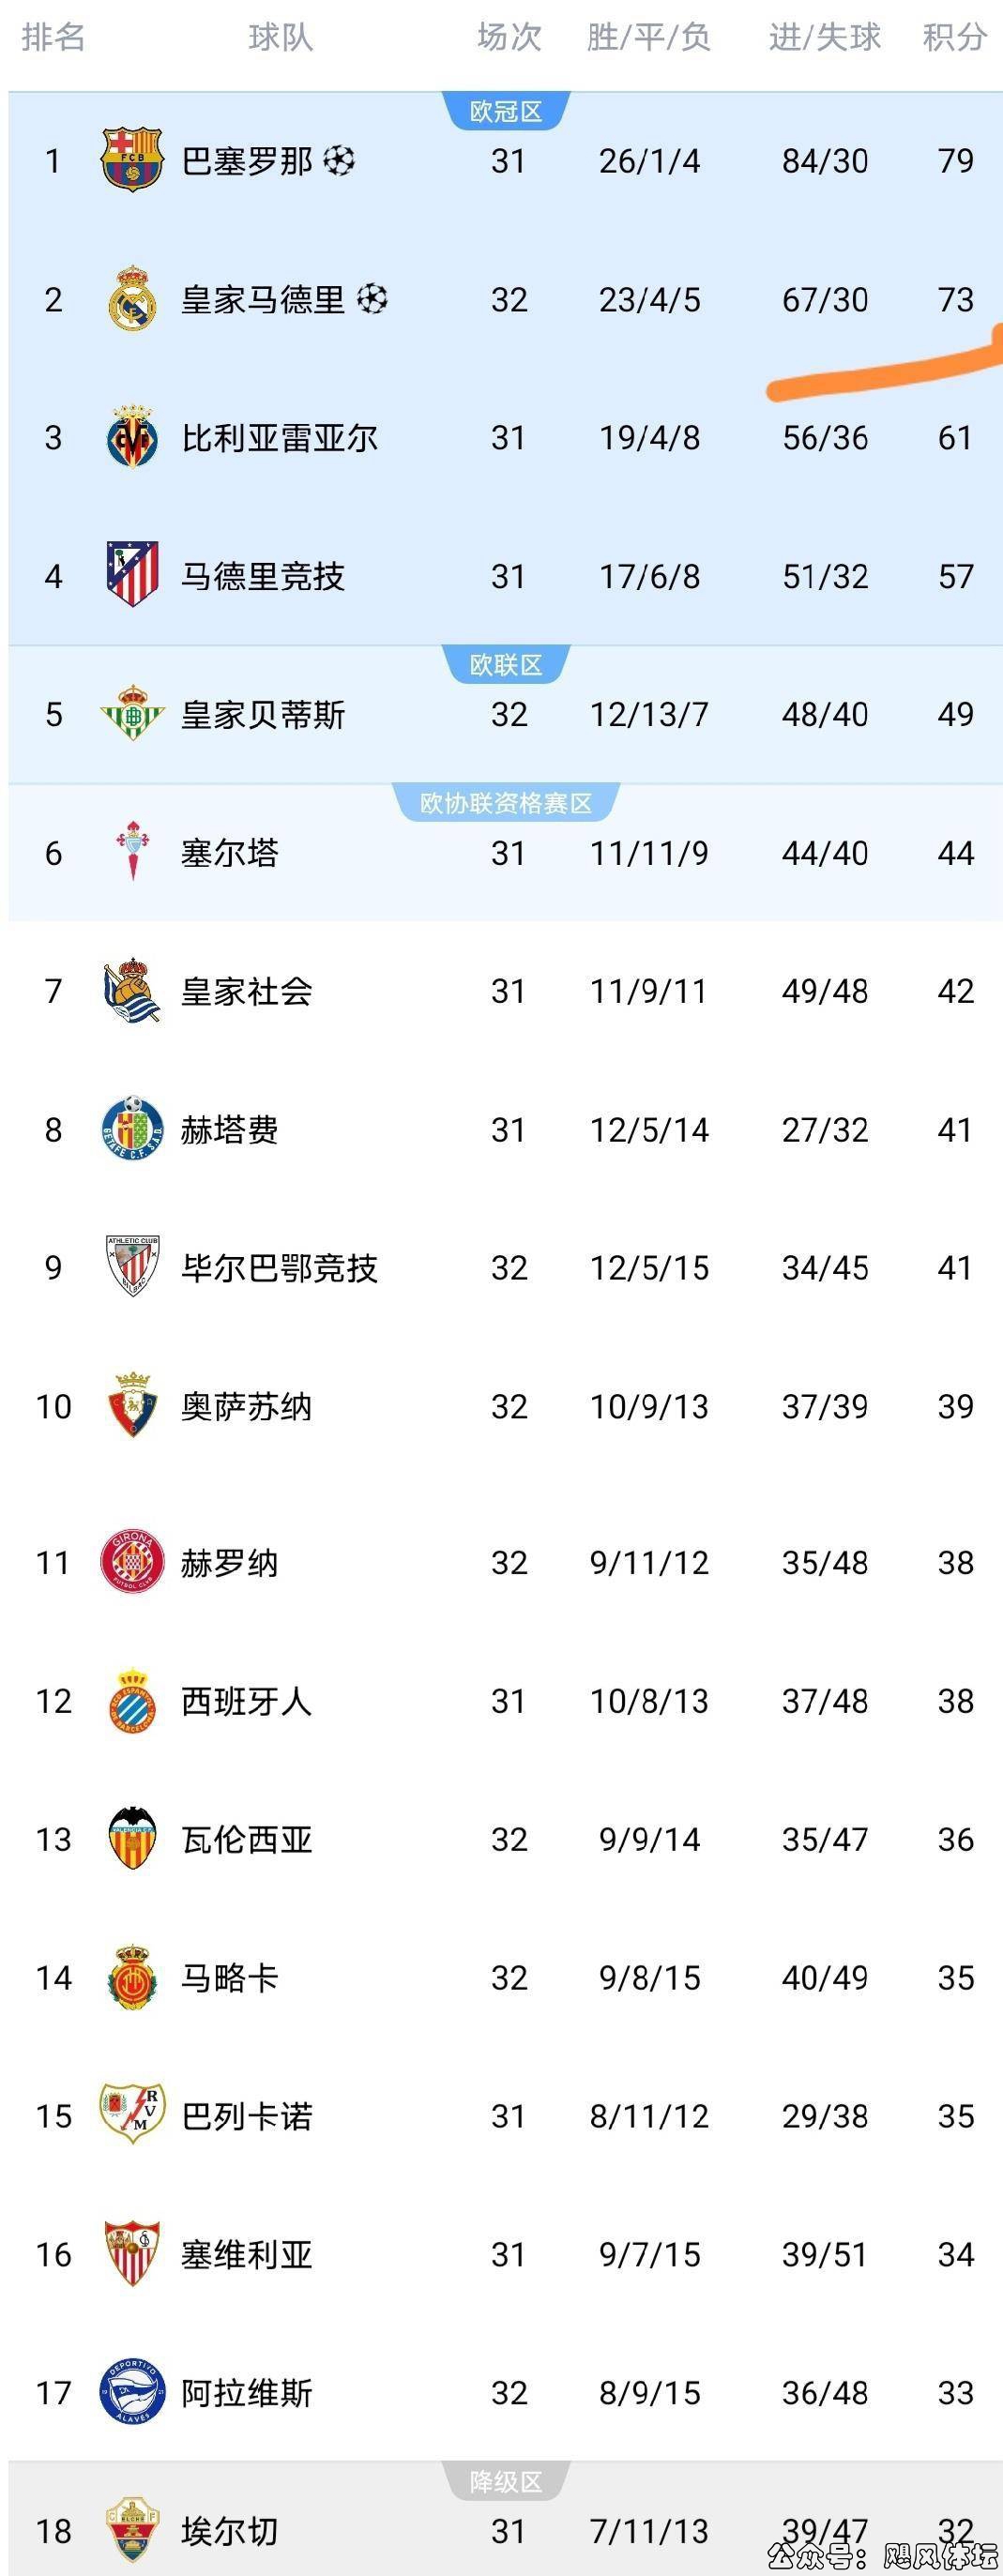Click the Barcelona club crest

pos(132,160)
